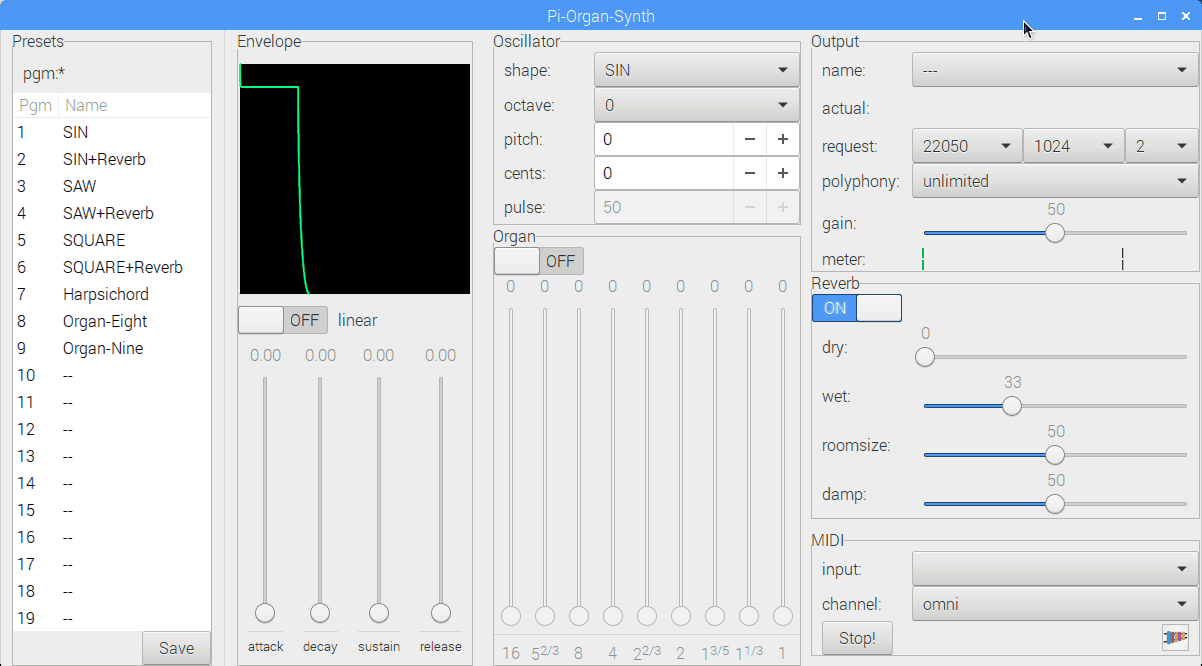
Task: Select preset 8 Organ-Eight
Action: pos(112,321)
